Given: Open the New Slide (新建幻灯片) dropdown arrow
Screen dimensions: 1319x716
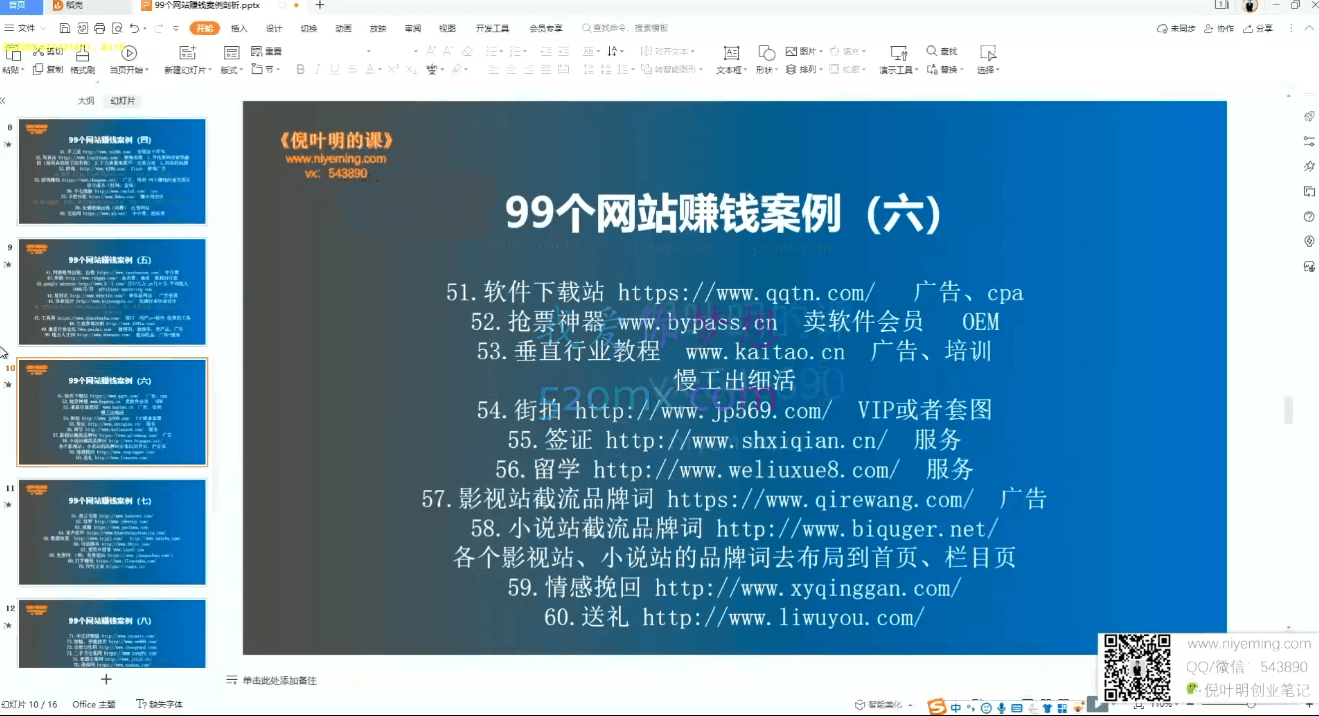Looking at the screenshot, I should (209, 71).
